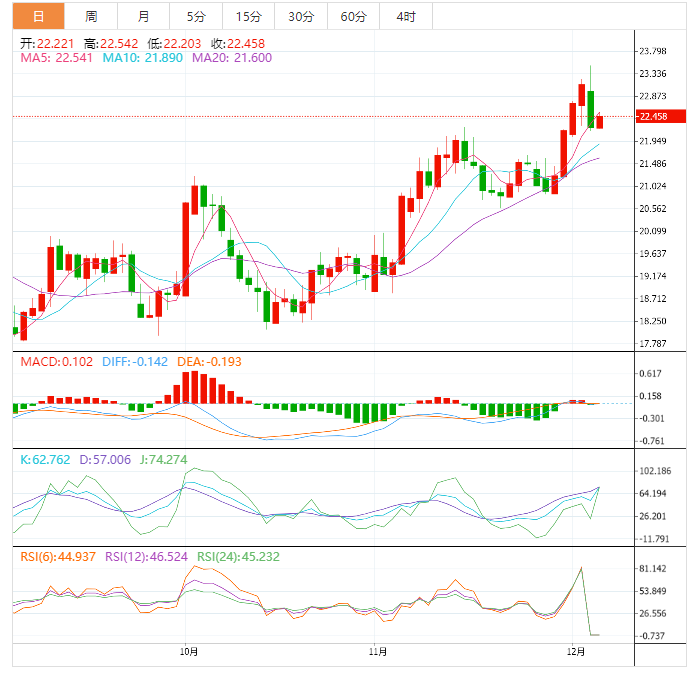The width and height of the screenshot is (693, 675).
Task: Click the RSI(24):45.232 label
Action: tap(238, 557)
